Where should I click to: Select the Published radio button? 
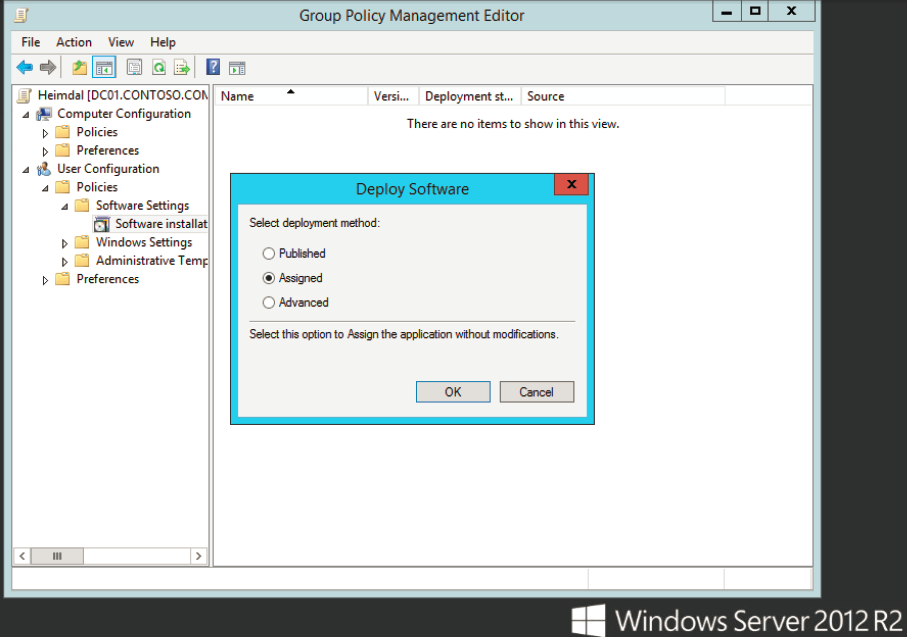pyautogui.click(x=268, y=253)
